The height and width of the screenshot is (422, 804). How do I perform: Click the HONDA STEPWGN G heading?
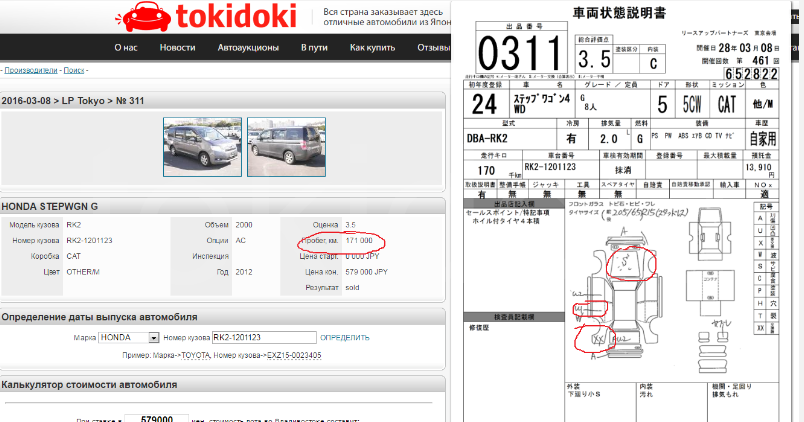(50, 207)
